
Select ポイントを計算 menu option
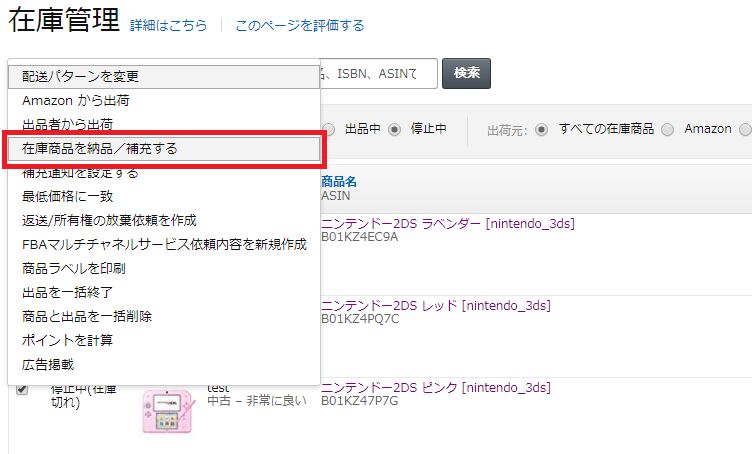point(164,340)
